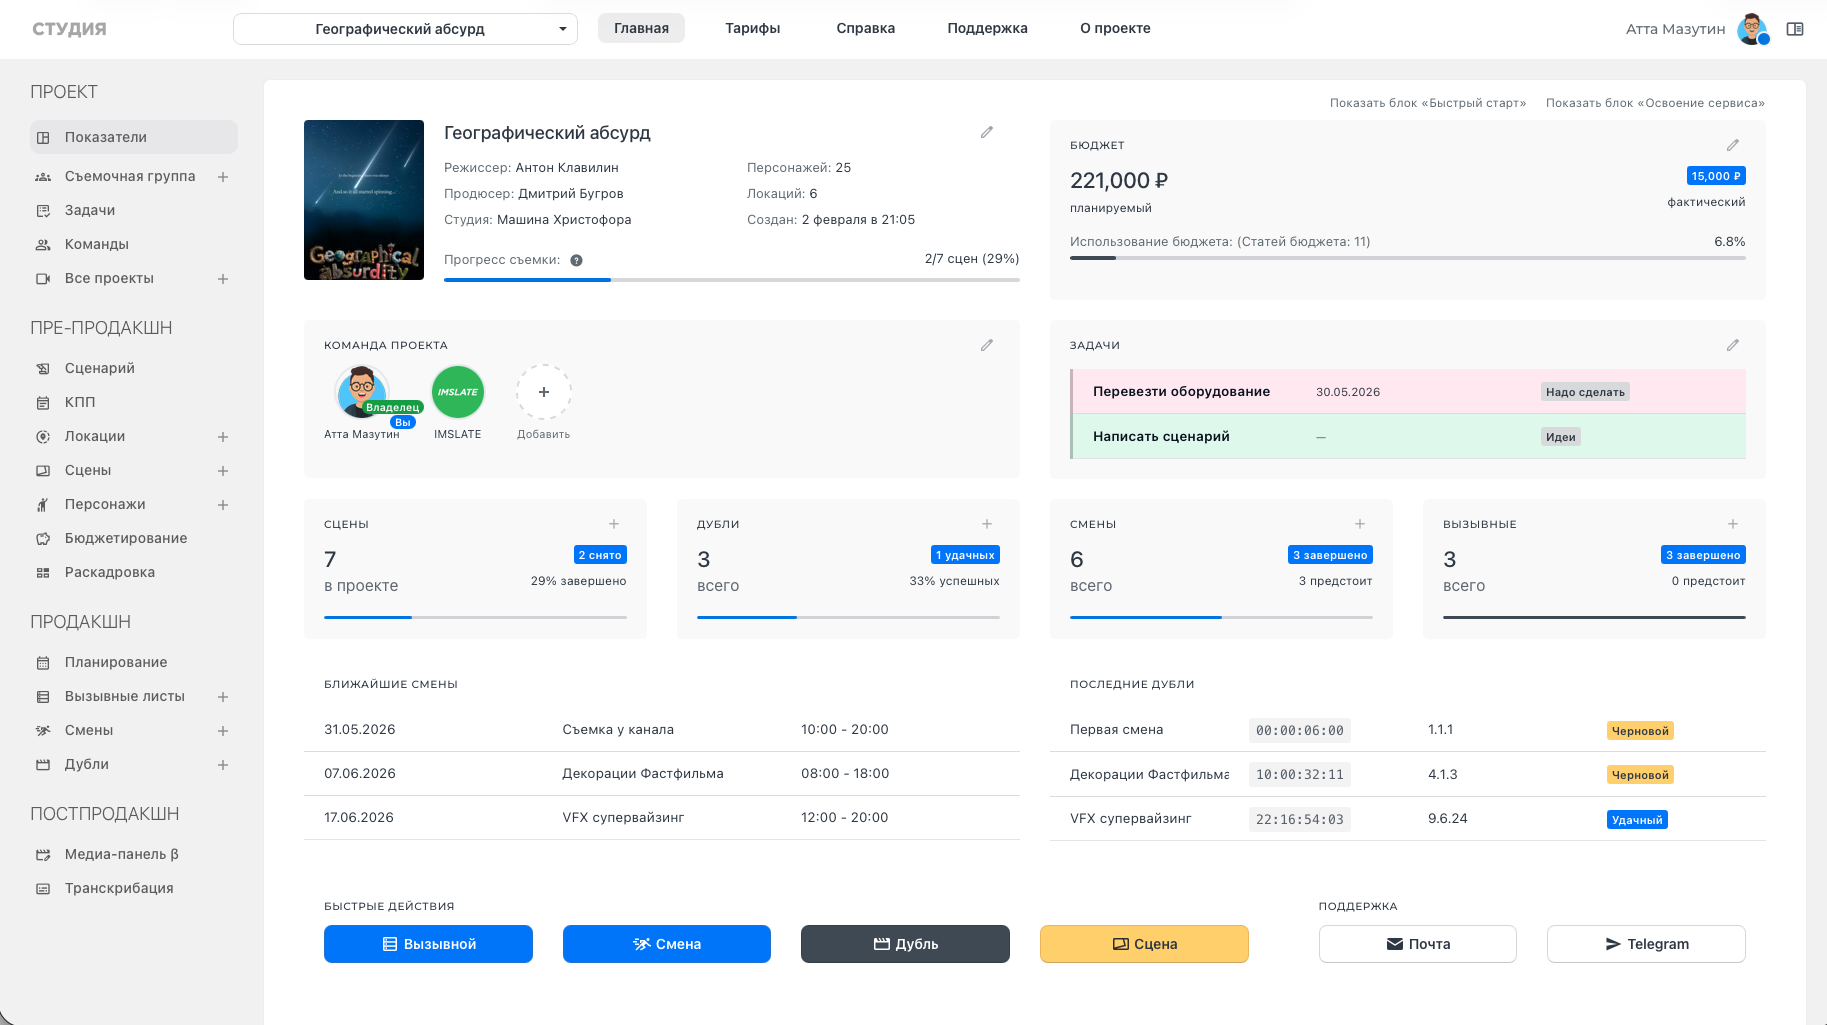
Task: Click the Сцены card progress bar
Action: 475,617
